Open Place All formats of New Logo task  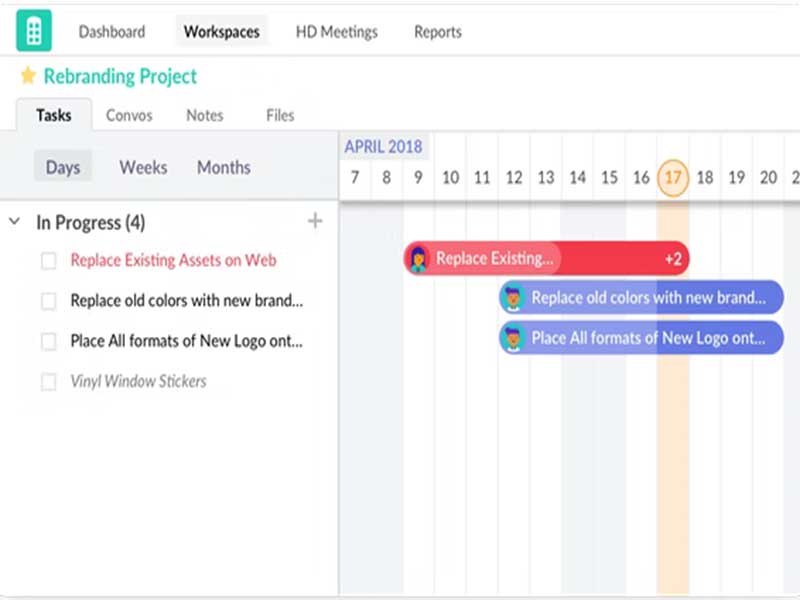pos(187,341)
